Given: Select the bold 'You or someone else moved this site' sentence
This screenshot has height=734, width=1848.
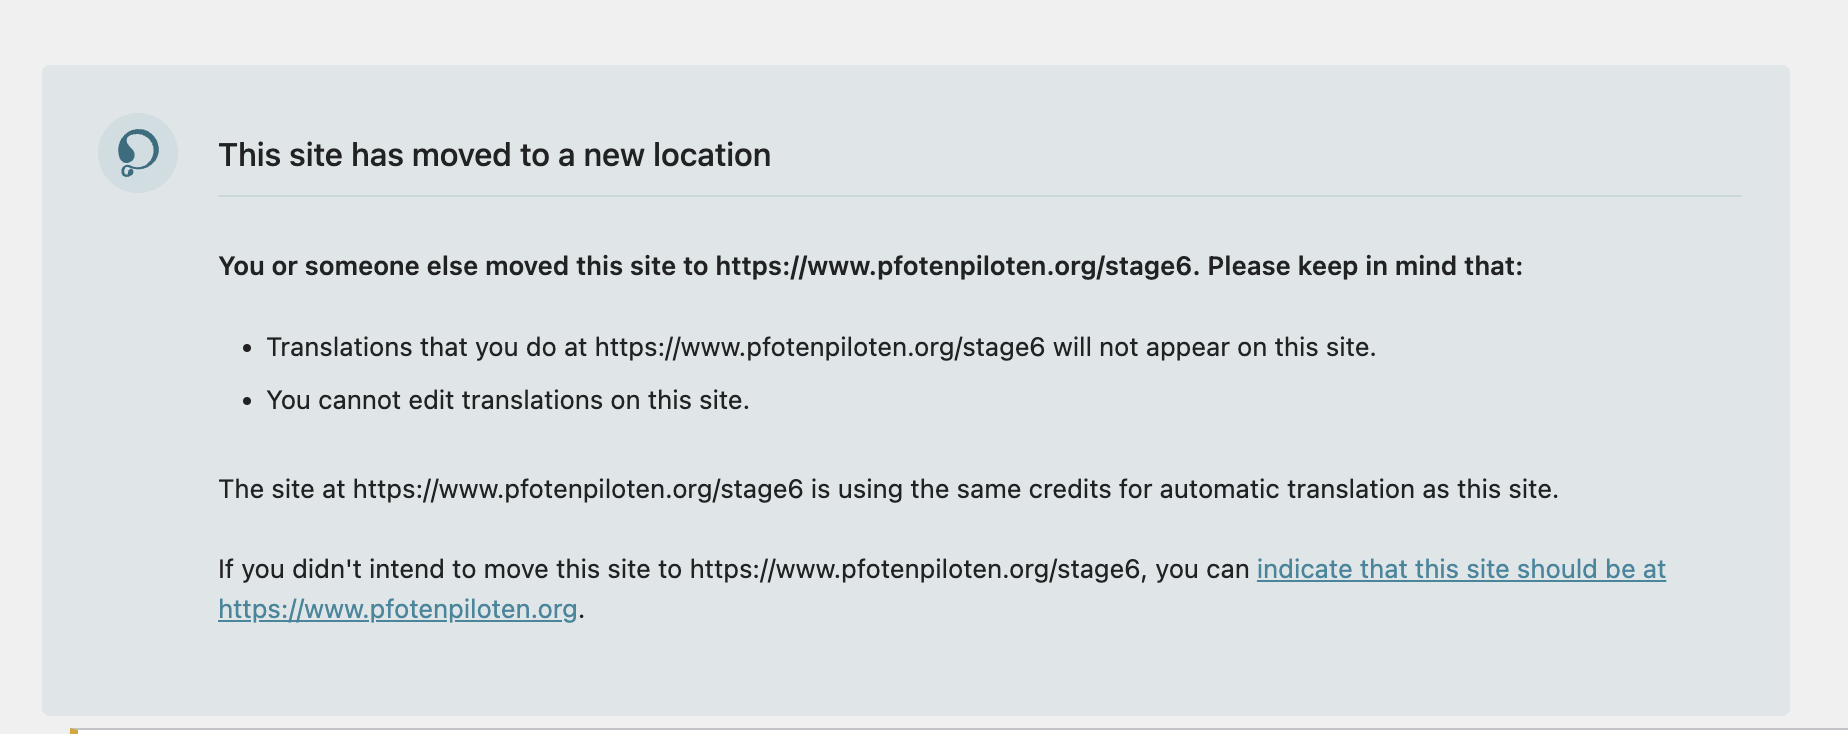Looking at the screenshot, I should 870,266.
